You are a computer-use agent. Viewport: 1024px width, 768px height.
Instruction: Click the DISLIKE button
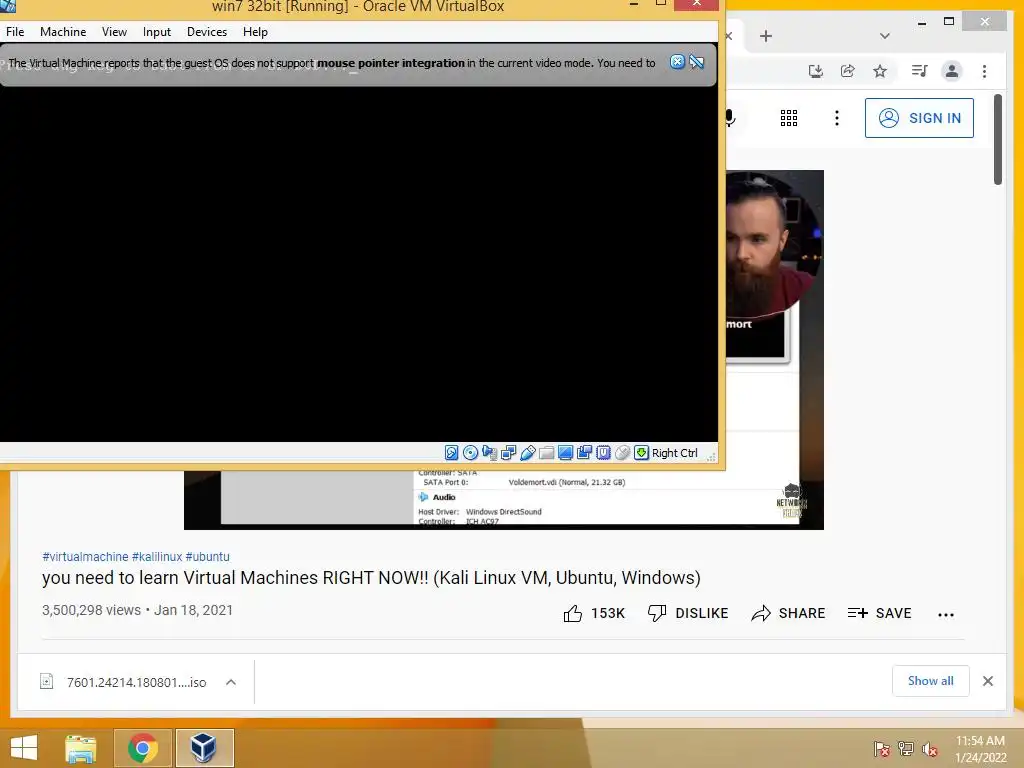688,613
